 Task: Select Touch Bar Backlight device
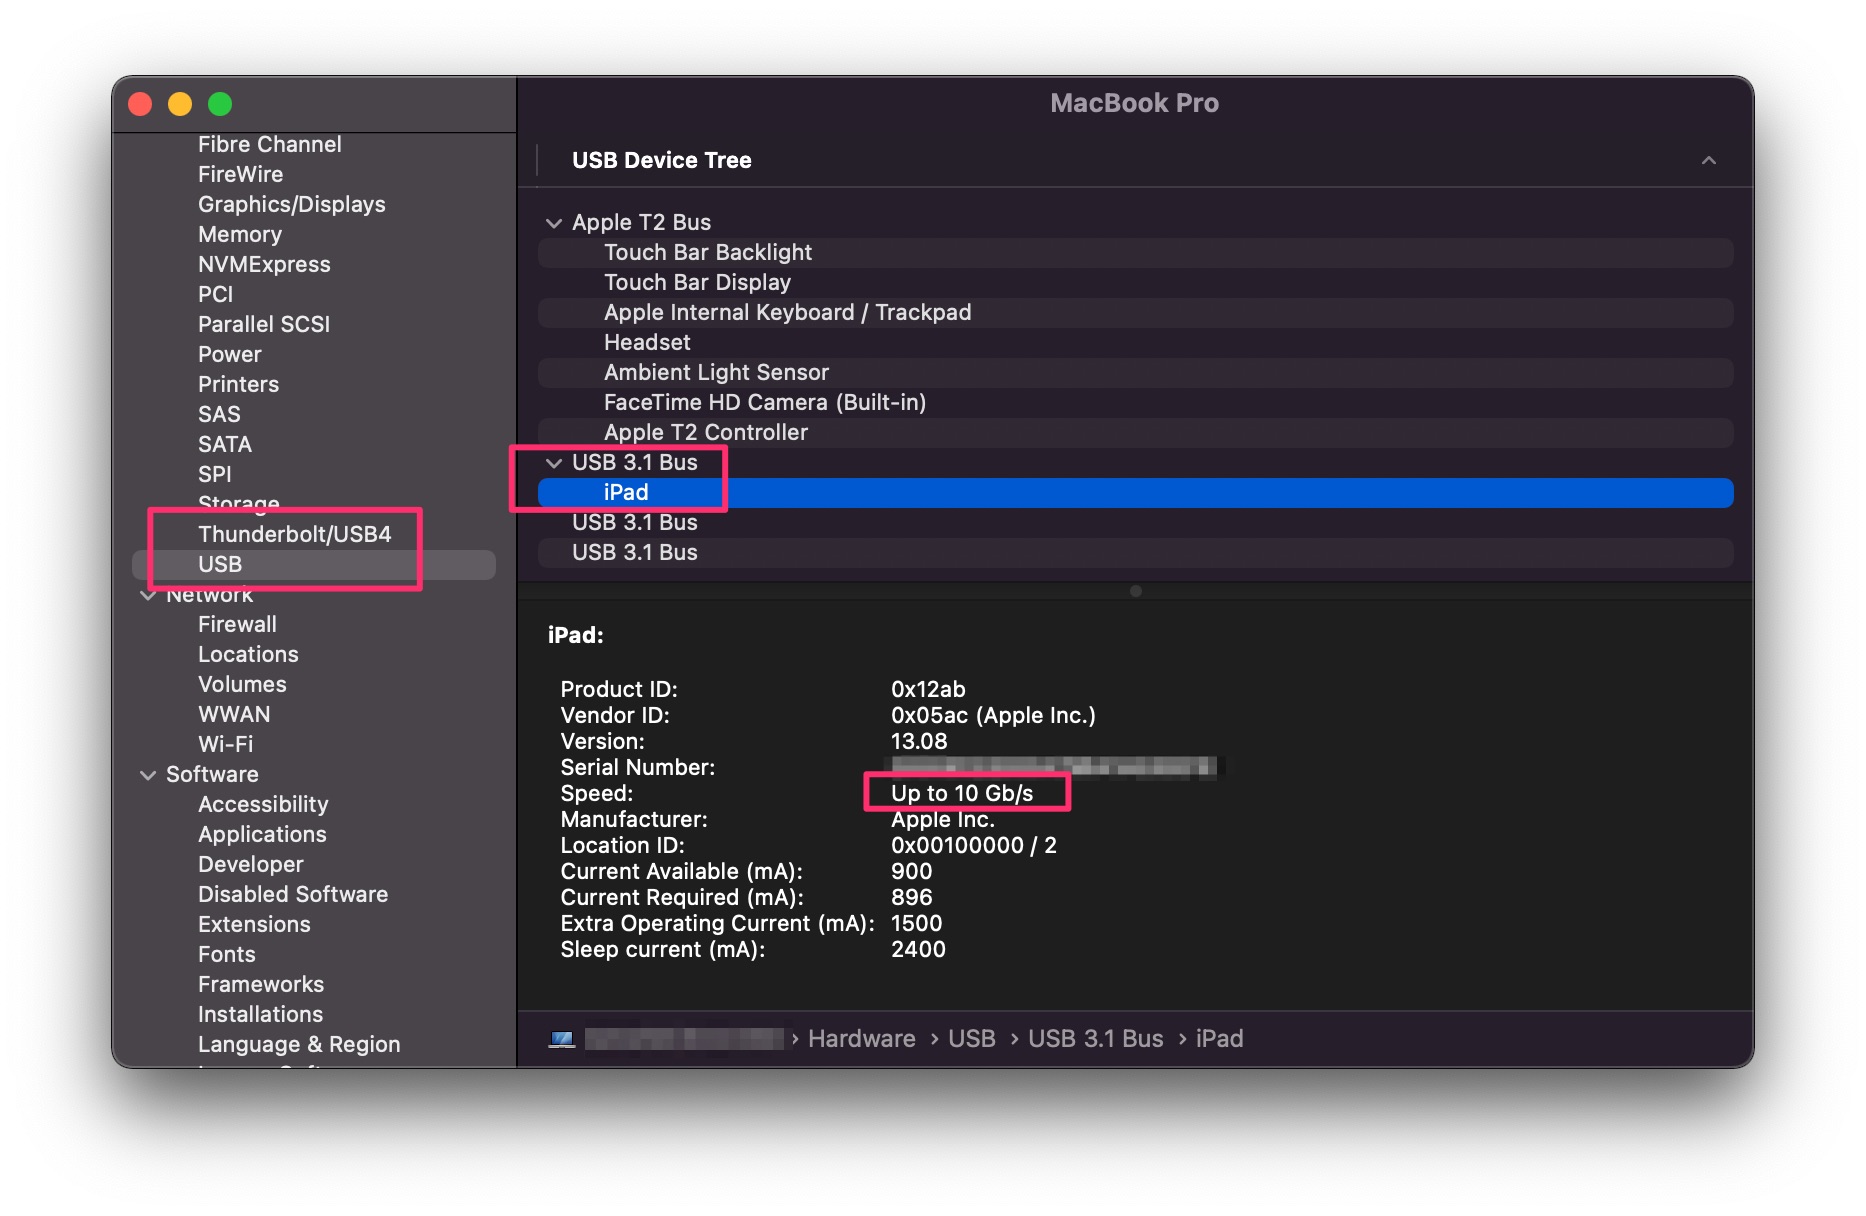tap(1135, 253)
